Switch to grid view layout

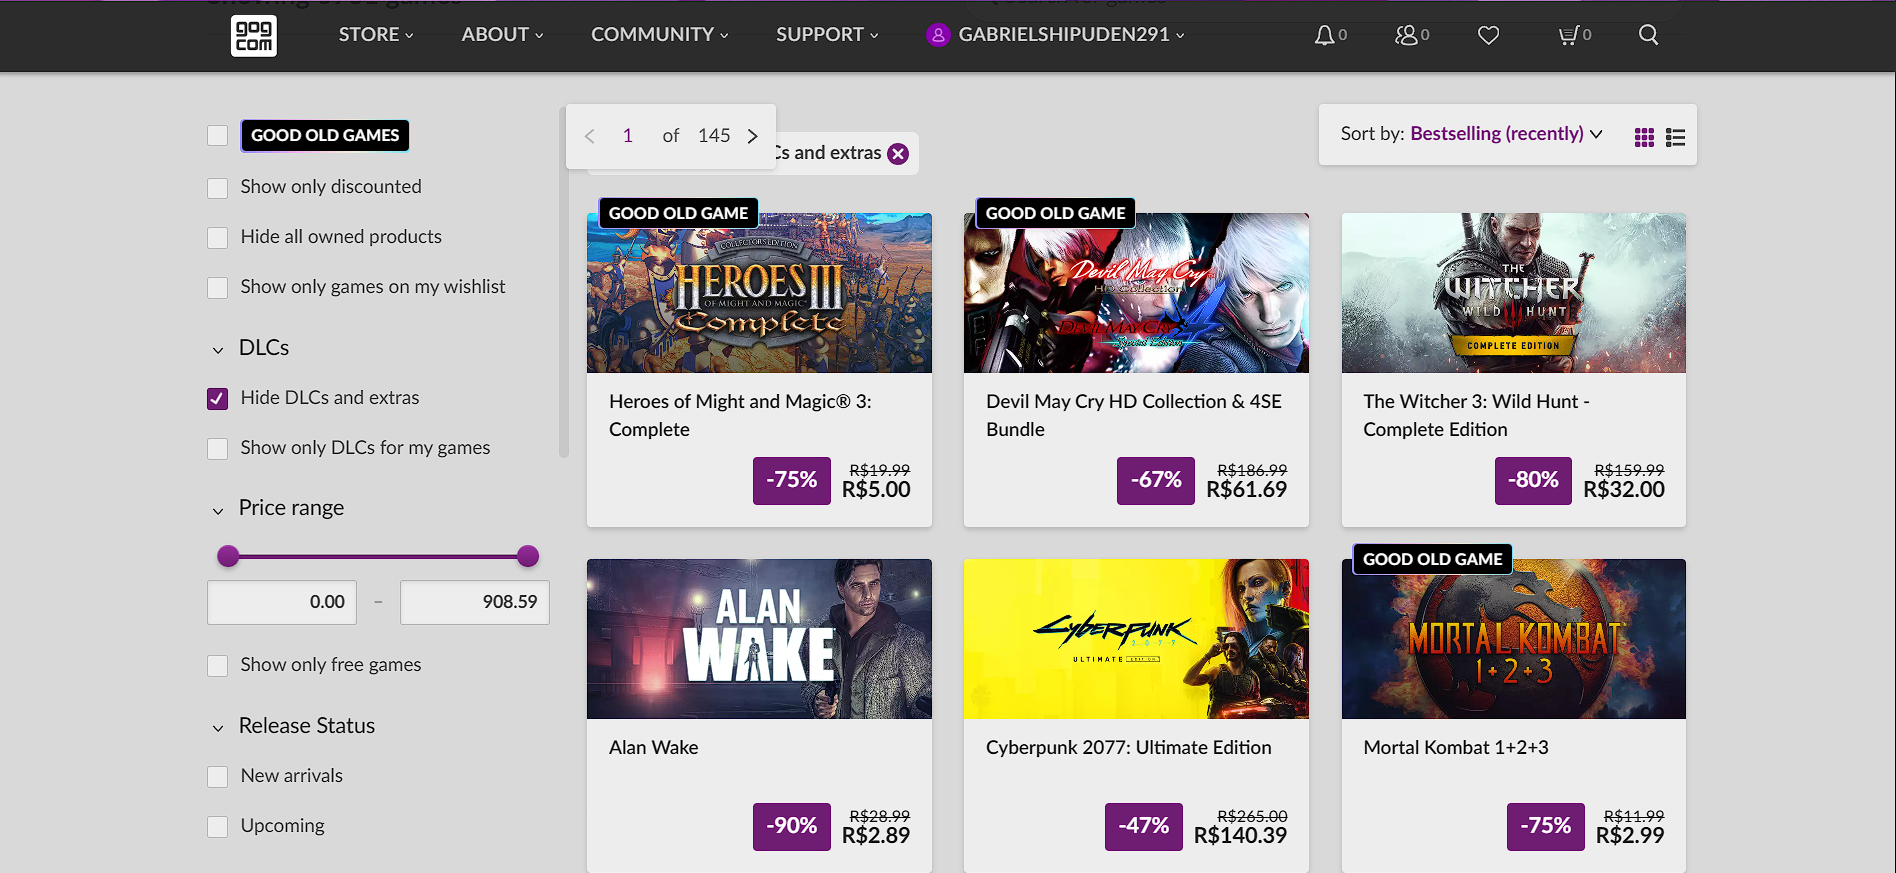[1644, 137]
